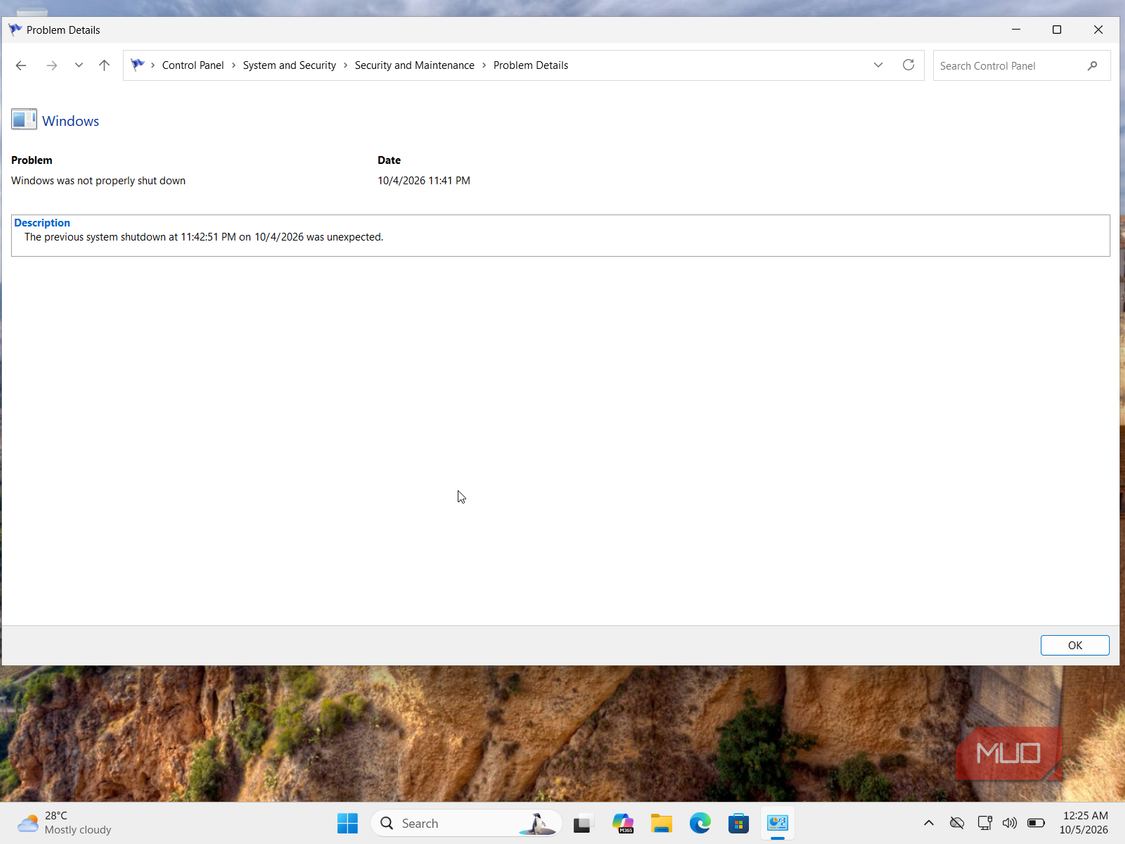Click the Problem column header
Screen dimensions: 1125x844
tap(32, 160)
